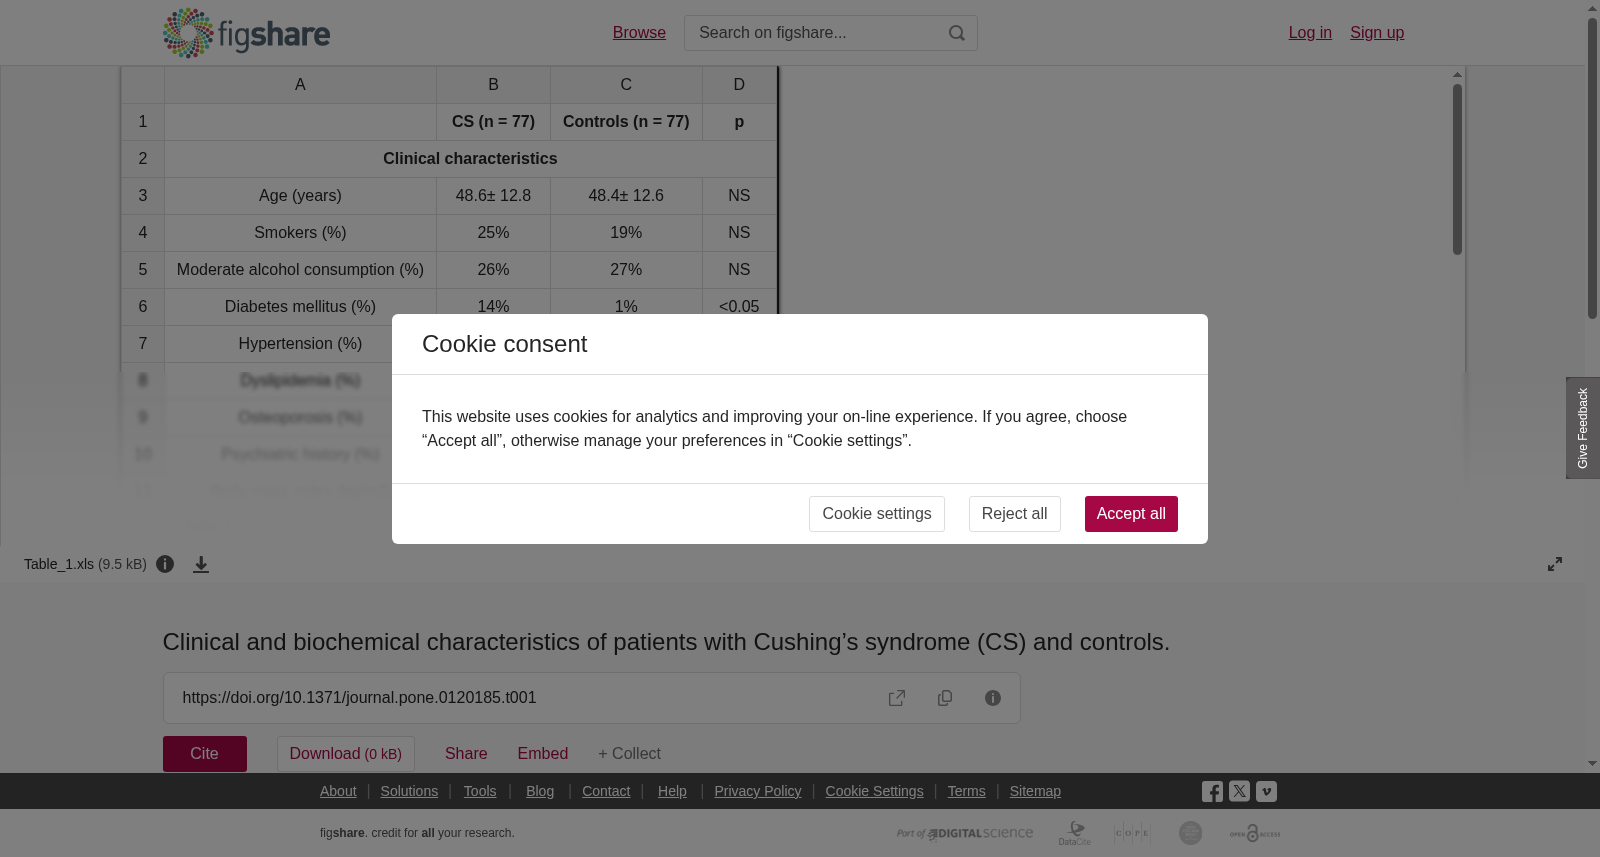The height and width of the screenshot is (857, 1600).
Task: Click the table preview scrollbar thumb
Action: [x=1457, y=169]
